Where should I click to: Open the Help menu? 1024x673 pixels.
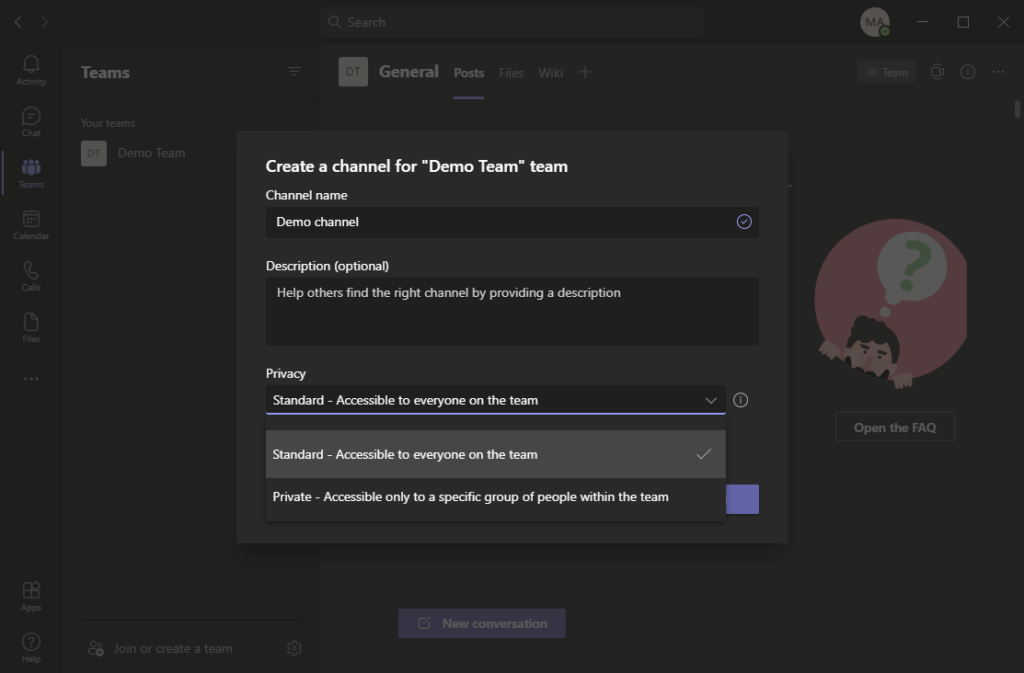[x=31, y=648]
